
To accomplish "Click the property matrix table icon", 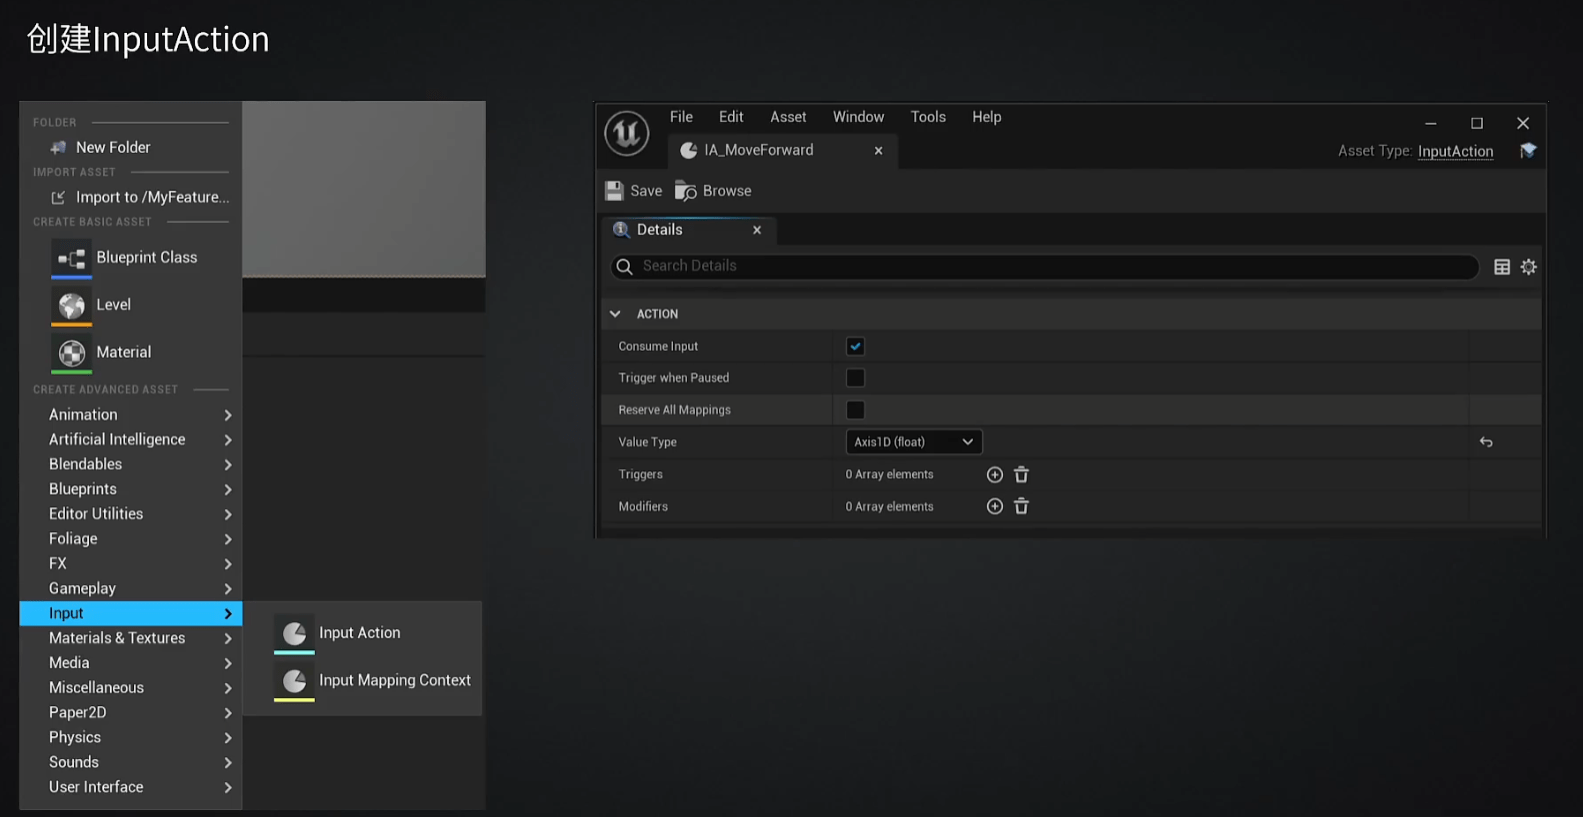I will [1501, 267].
